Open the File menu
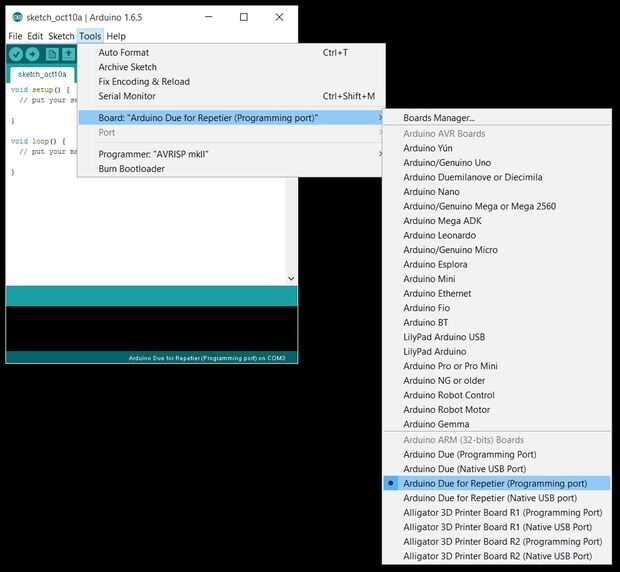The image size is (620, 572). [15, 36]
